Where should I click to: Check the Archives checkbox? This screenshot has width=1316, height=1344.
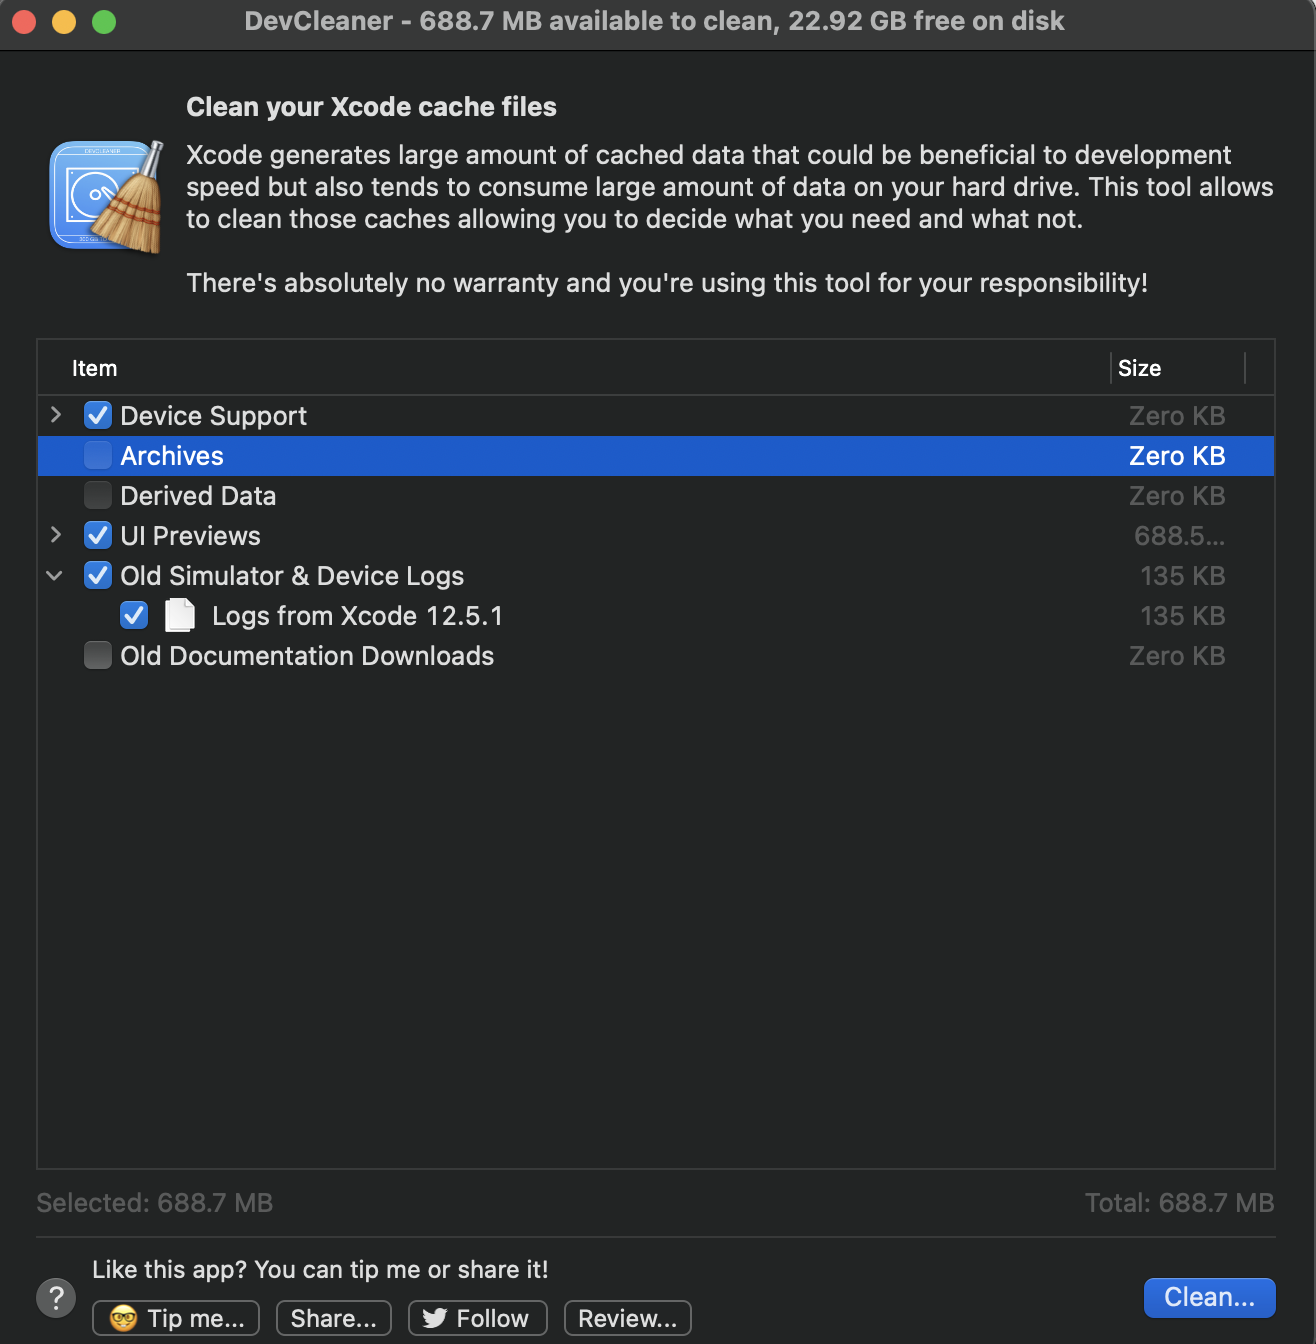coord(98,455)
